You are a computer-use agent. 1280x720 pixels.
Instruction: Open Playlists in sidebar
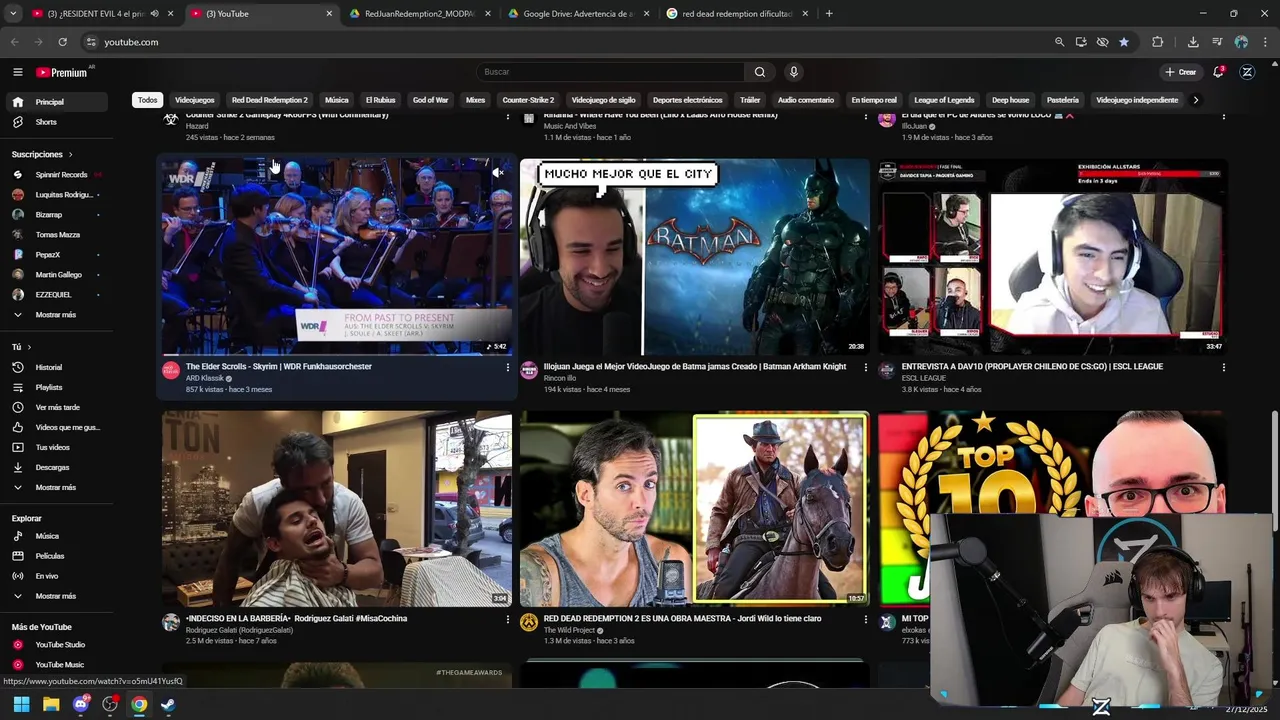(57, 387)
